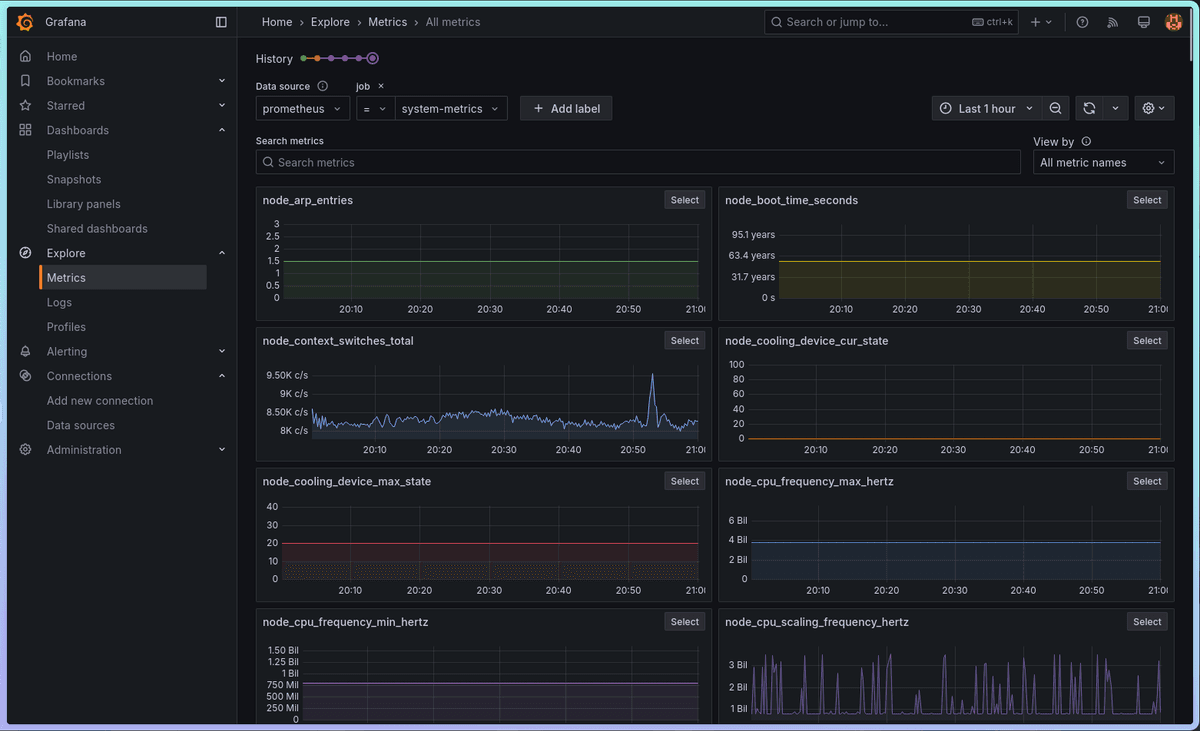Click the Dashboards grid icon in sidebar
This screenshot has height=731, width=1200.
click(x=26, y=130)
